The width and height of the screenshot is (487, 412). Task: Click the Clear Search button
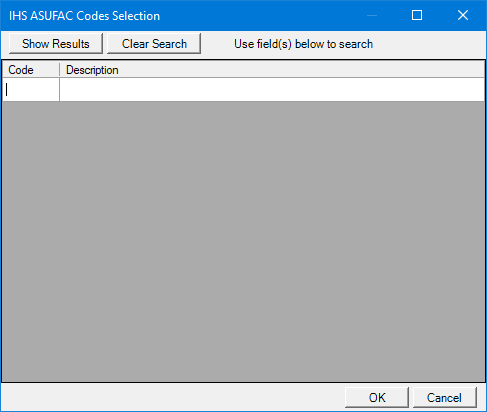pos(154,43)
